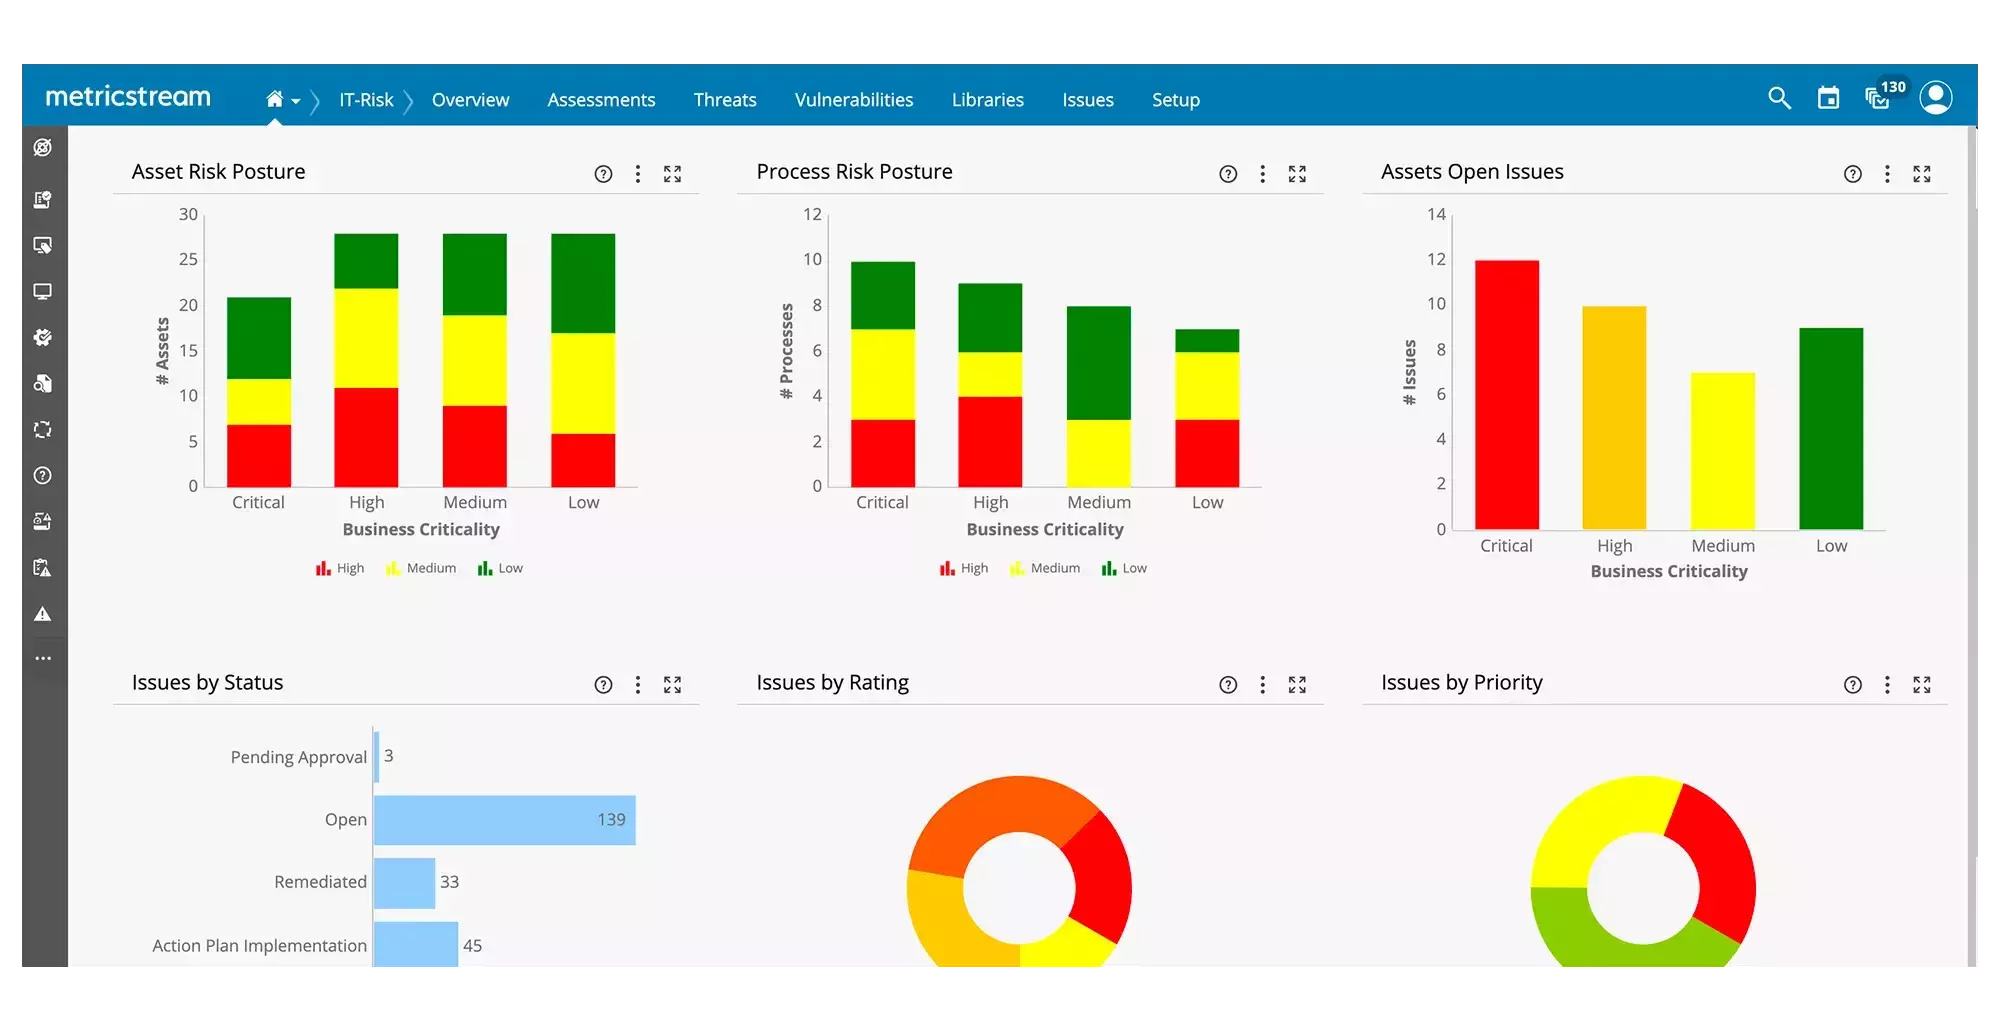This screenshot has height=1031, width=2000.
Task: Click the sidebar question mark help icon
Action: click(x=42, y=476)
